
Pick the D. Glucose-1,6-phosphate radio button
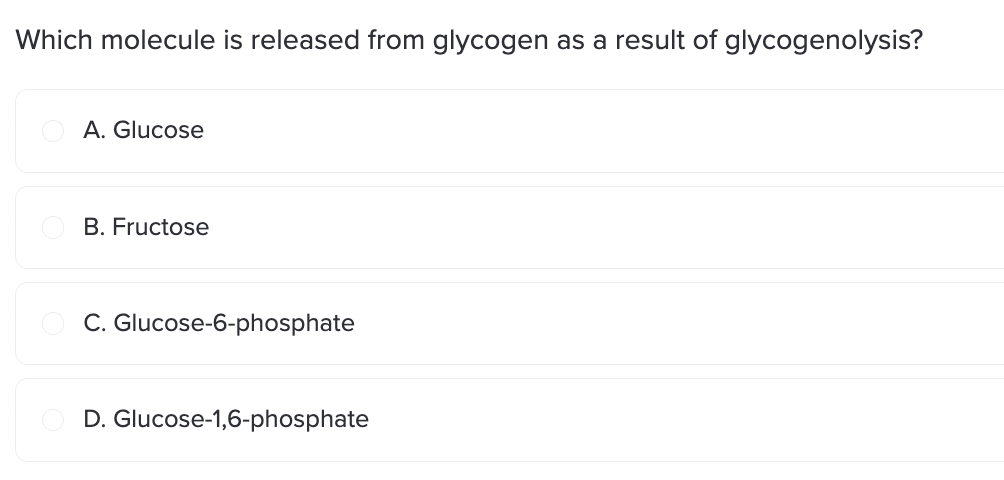[x=53, y=420]
